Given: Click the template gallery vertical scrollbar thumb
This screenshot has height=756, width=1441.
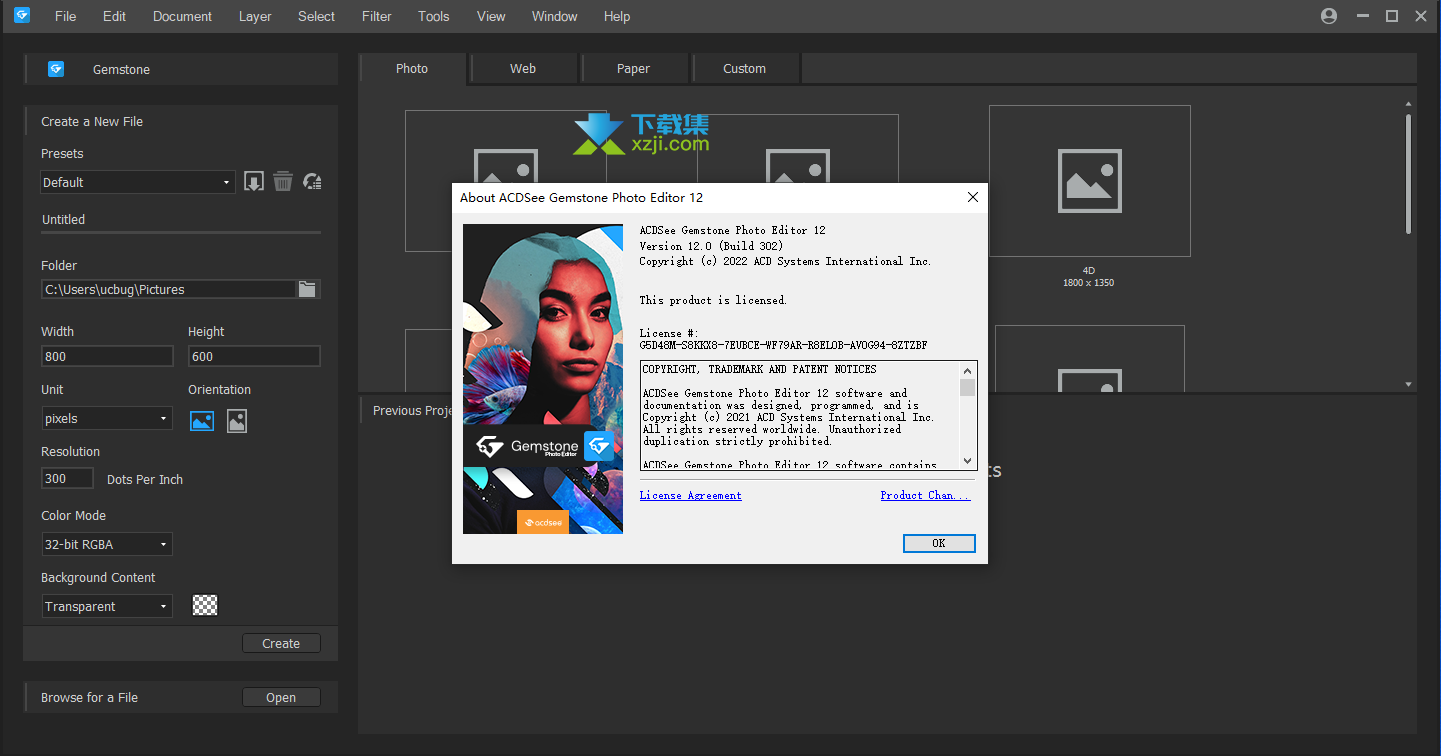Looking at the screenshot, I should tap(1409, 173).
